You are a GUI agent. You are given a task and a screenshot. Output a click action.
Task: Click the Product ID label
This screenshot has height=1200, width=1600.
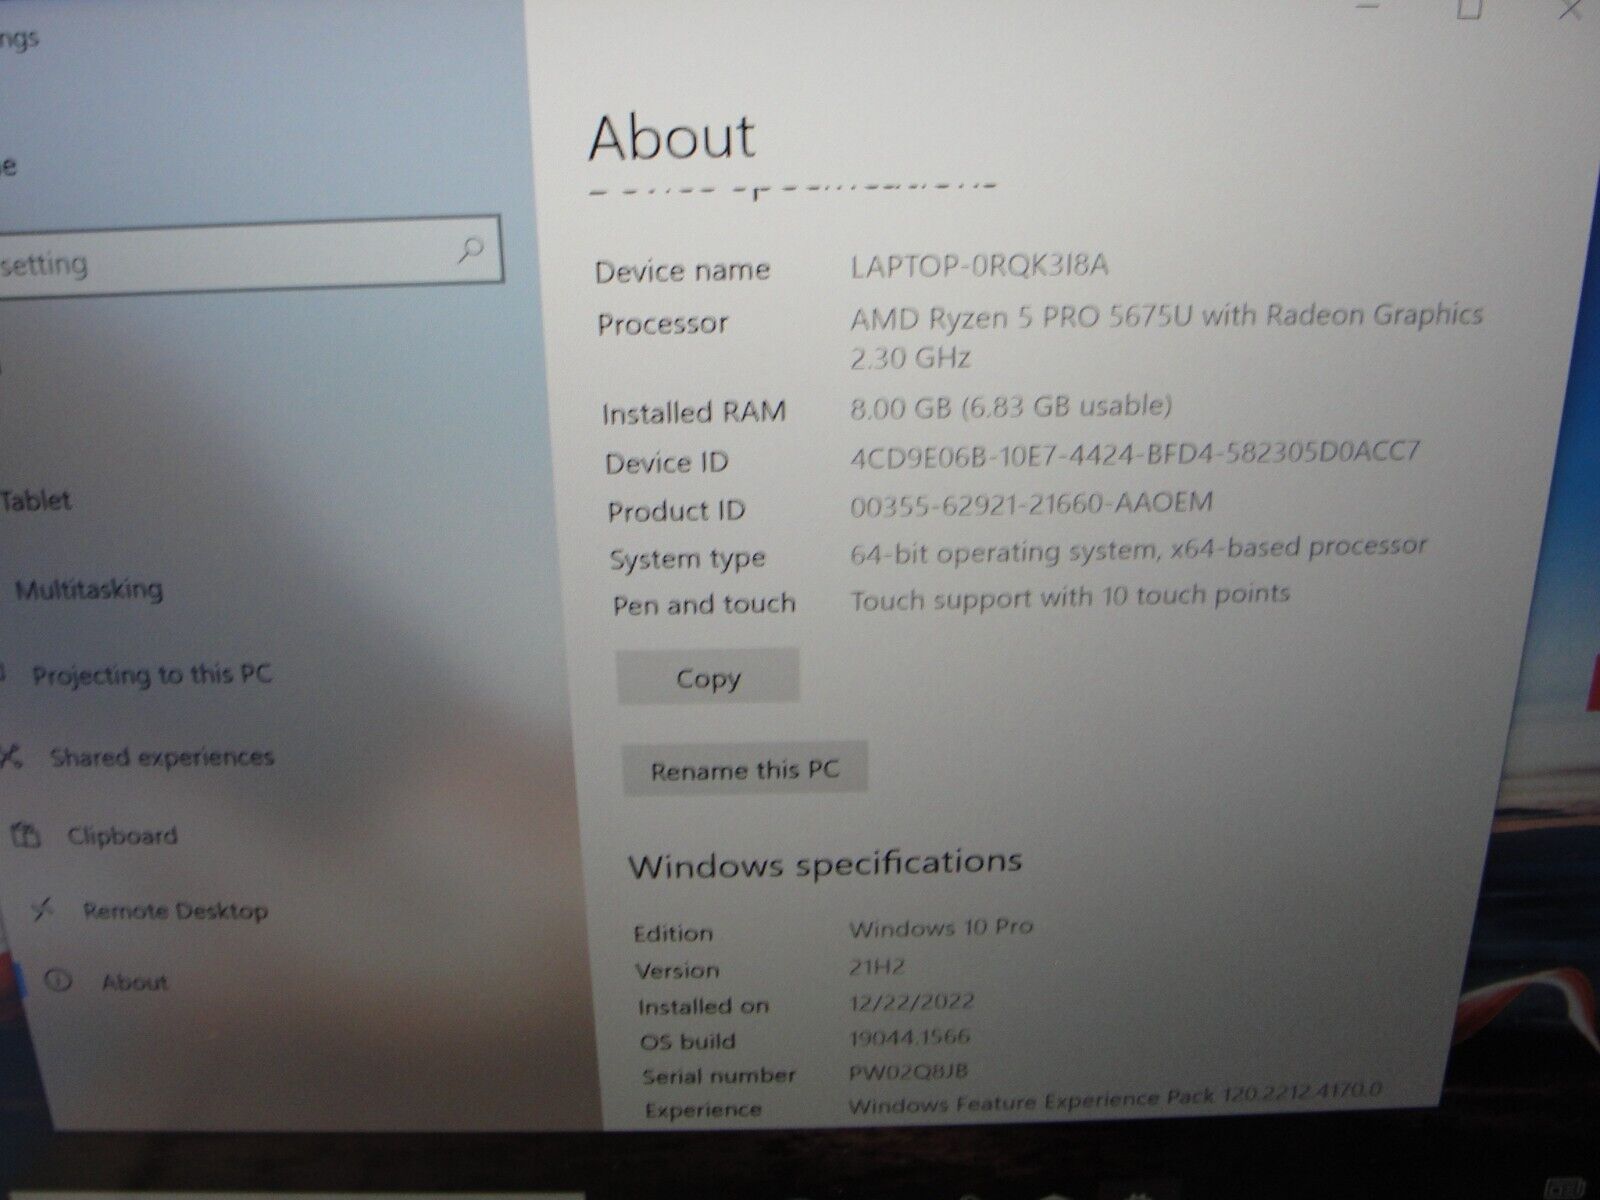click(x=676, y=511)
